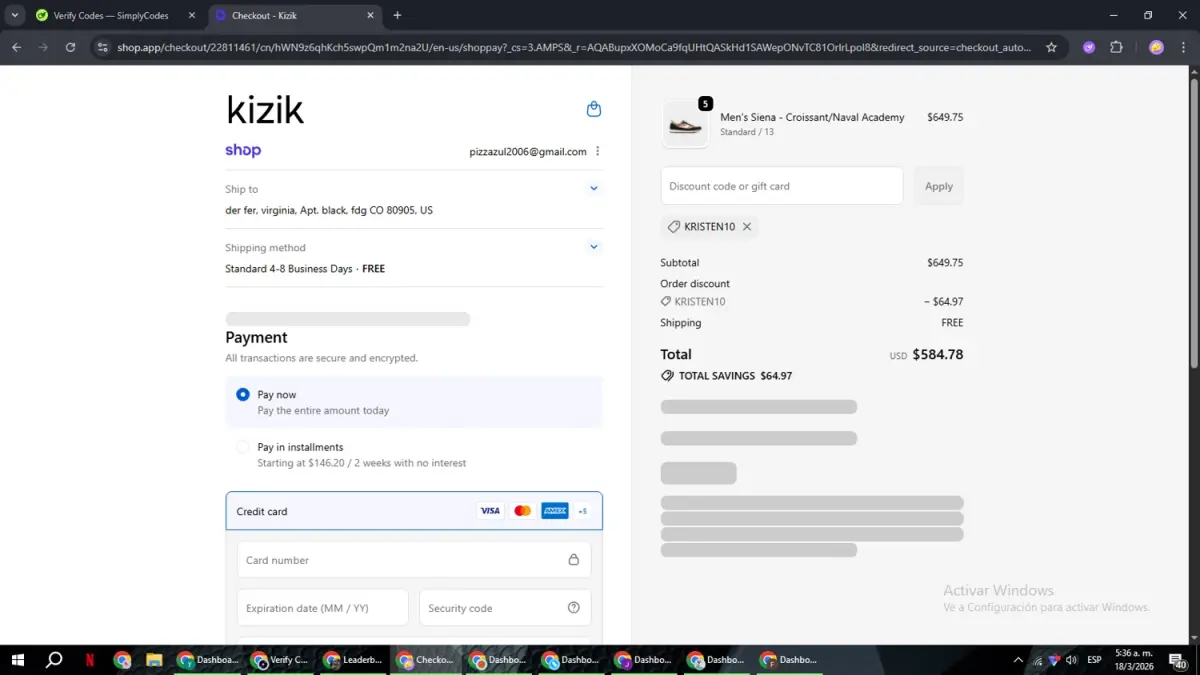Open File Explorer from the taskbar
Viewport: 1200px width, 675px height.
(154, 660)
